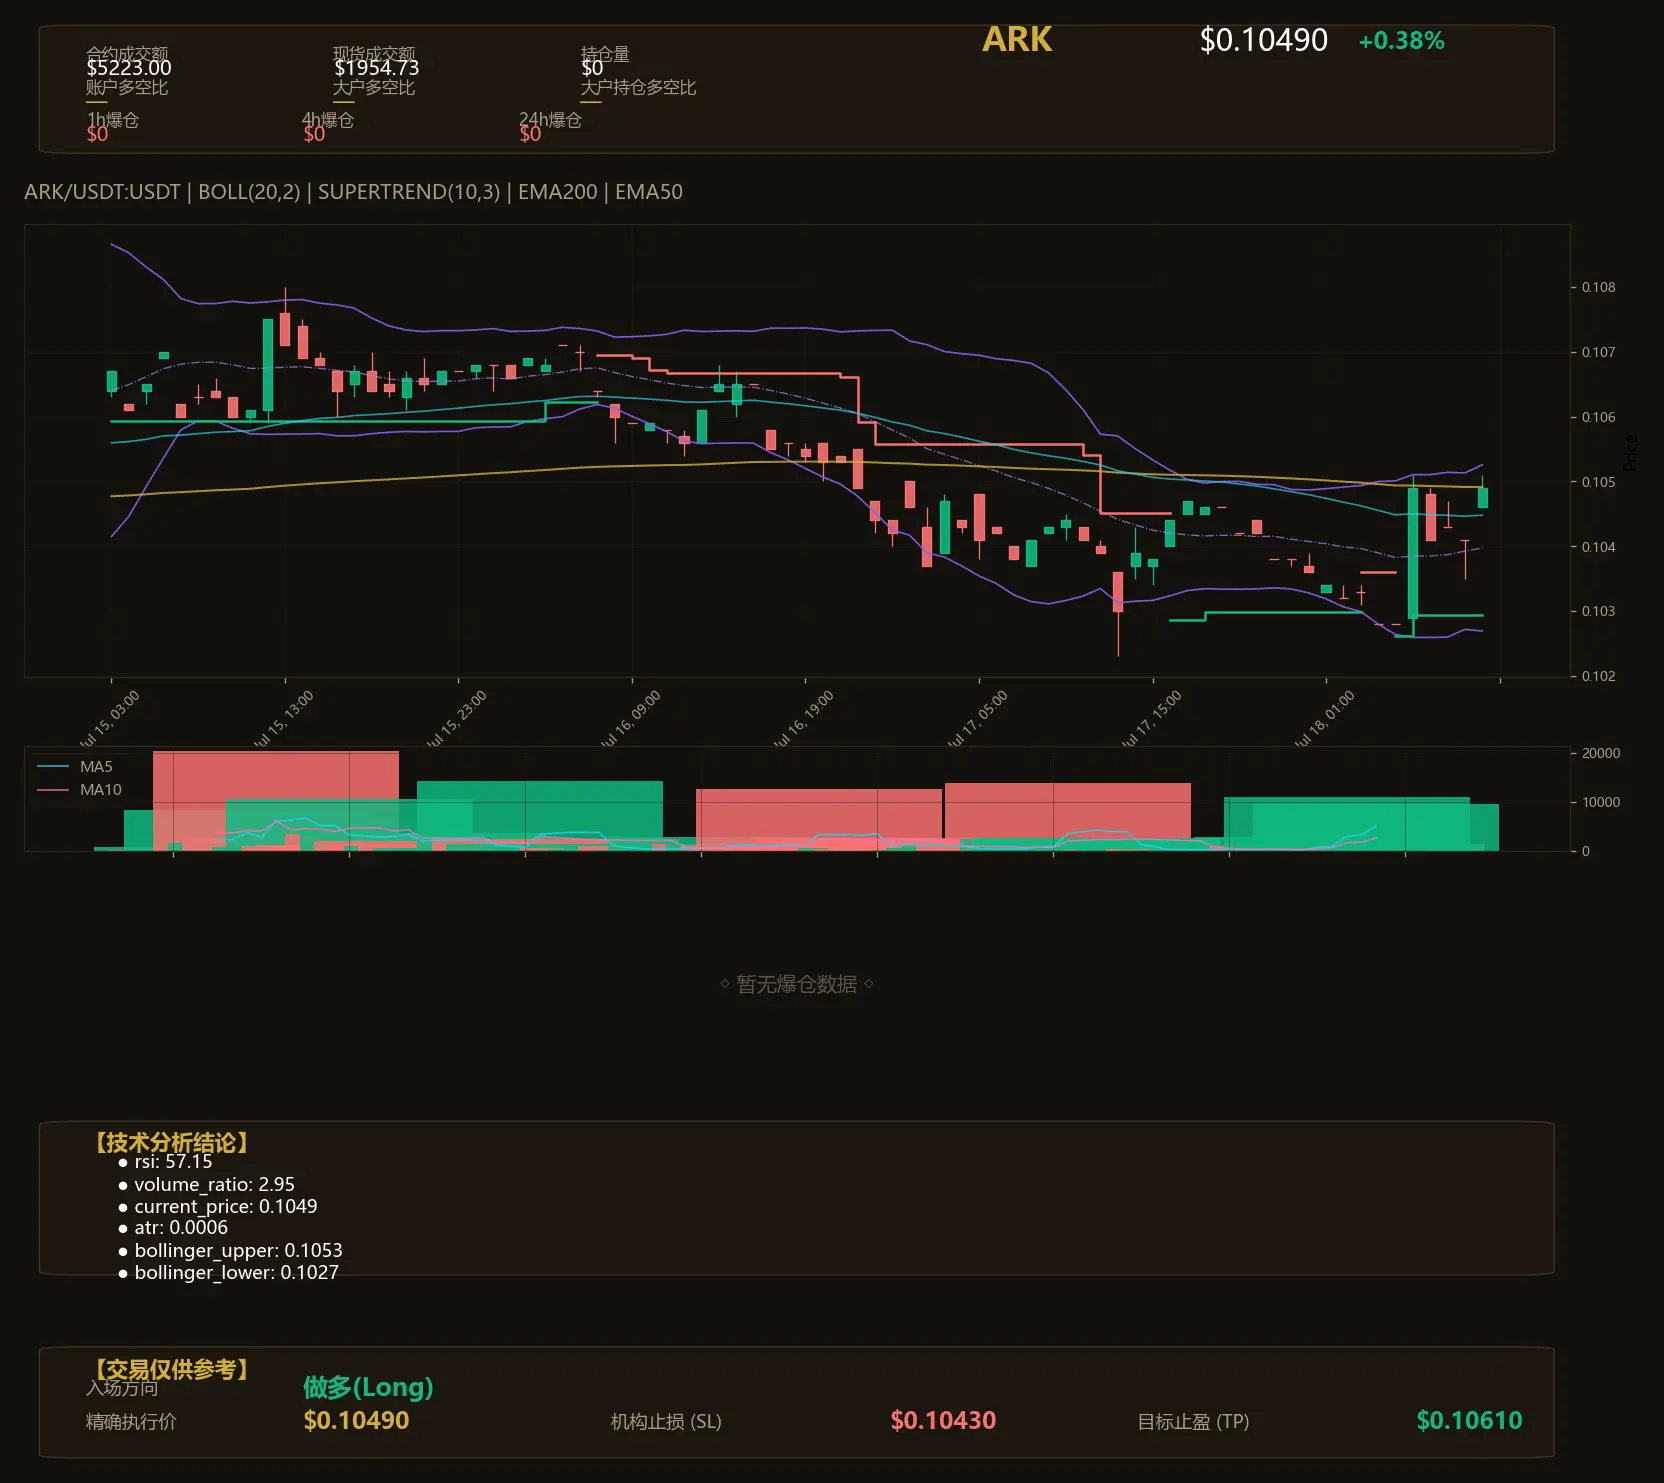Screen dimensions: 1664x1483
Task: Click the Jul 16, 19:00 time tick
Action: (x=804, y=720)
